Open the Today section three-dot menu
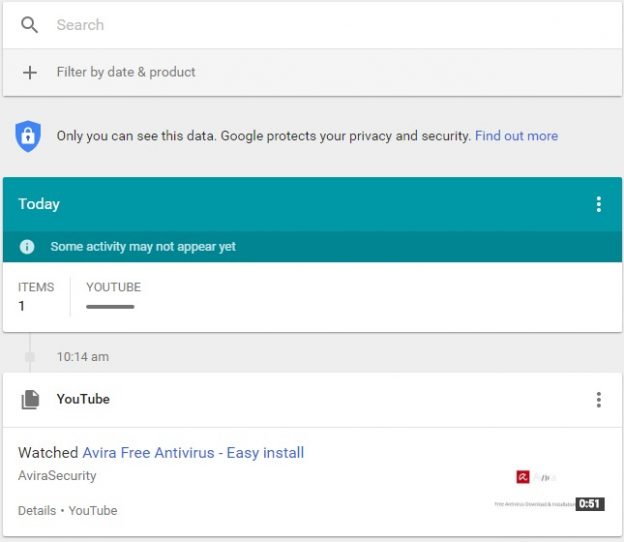 (599, 204)
